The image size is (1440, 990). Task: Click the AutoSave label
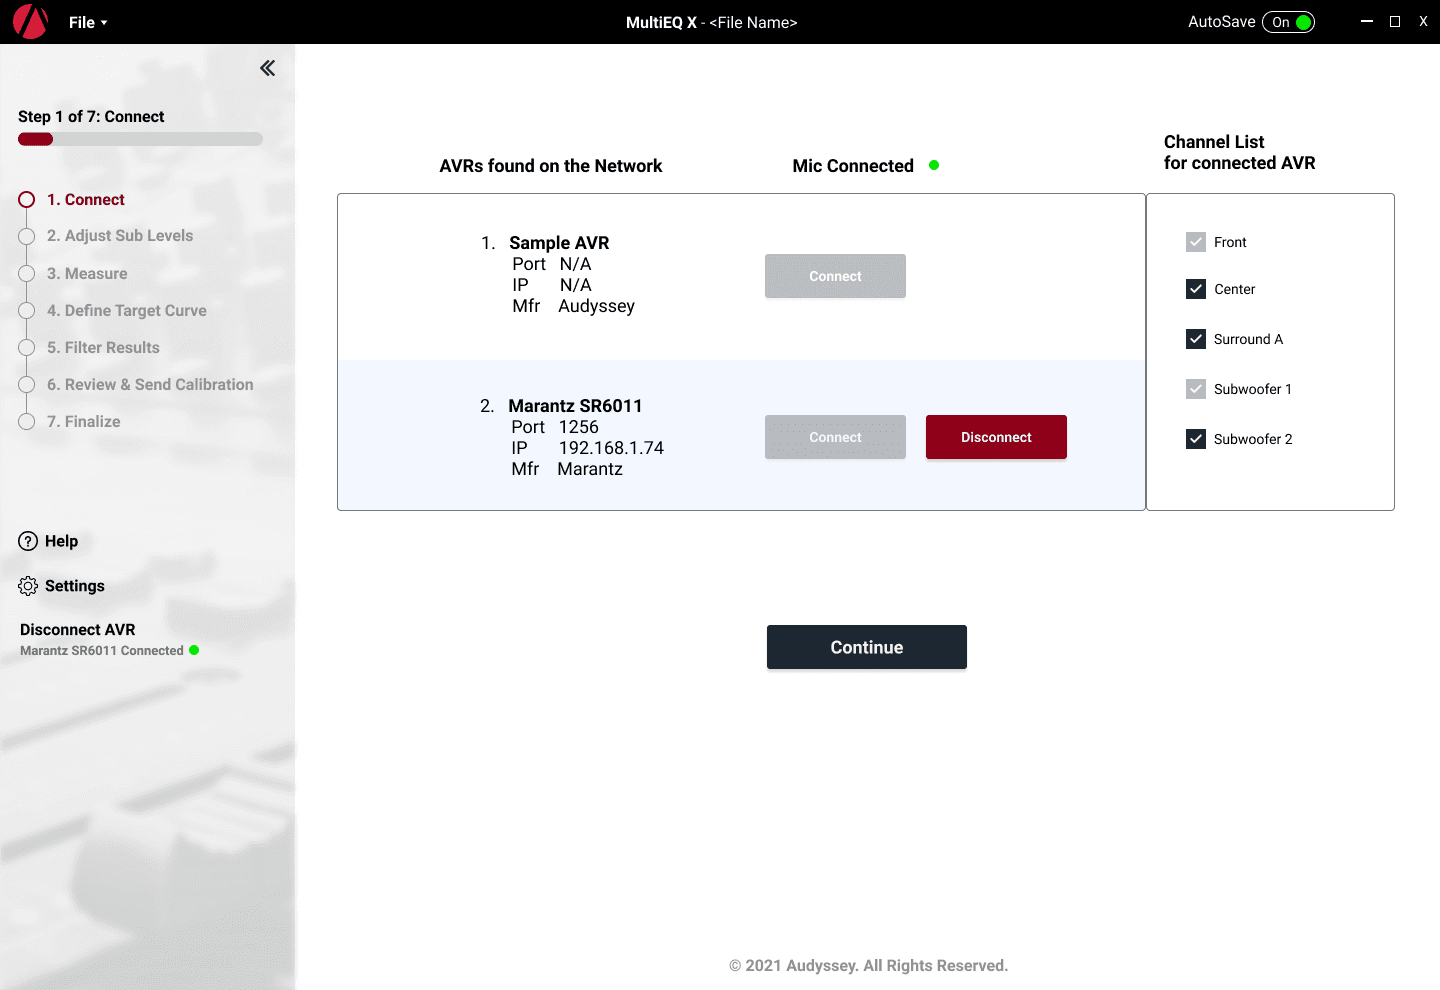pyautogui.click(x=1222, y=22)
